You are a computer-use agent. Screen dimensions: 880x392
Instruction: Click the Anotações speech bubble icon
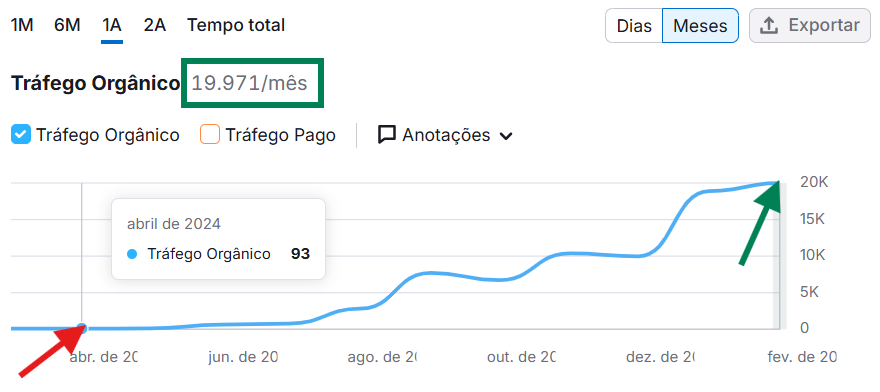click(387, 135)
